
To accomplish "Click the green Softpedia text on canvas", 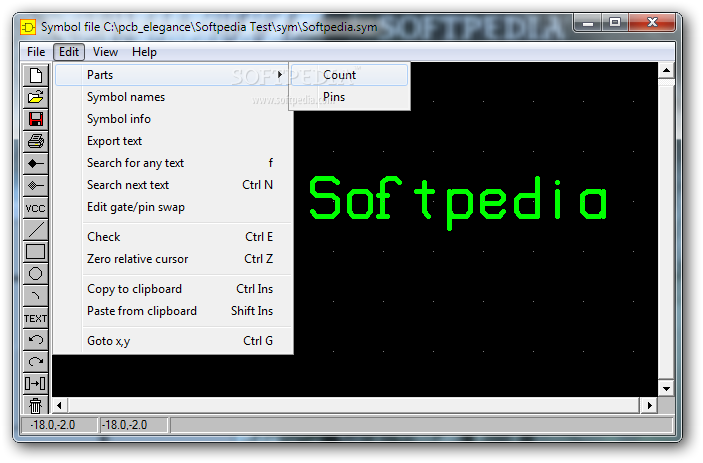I will [x=458, y=202].
